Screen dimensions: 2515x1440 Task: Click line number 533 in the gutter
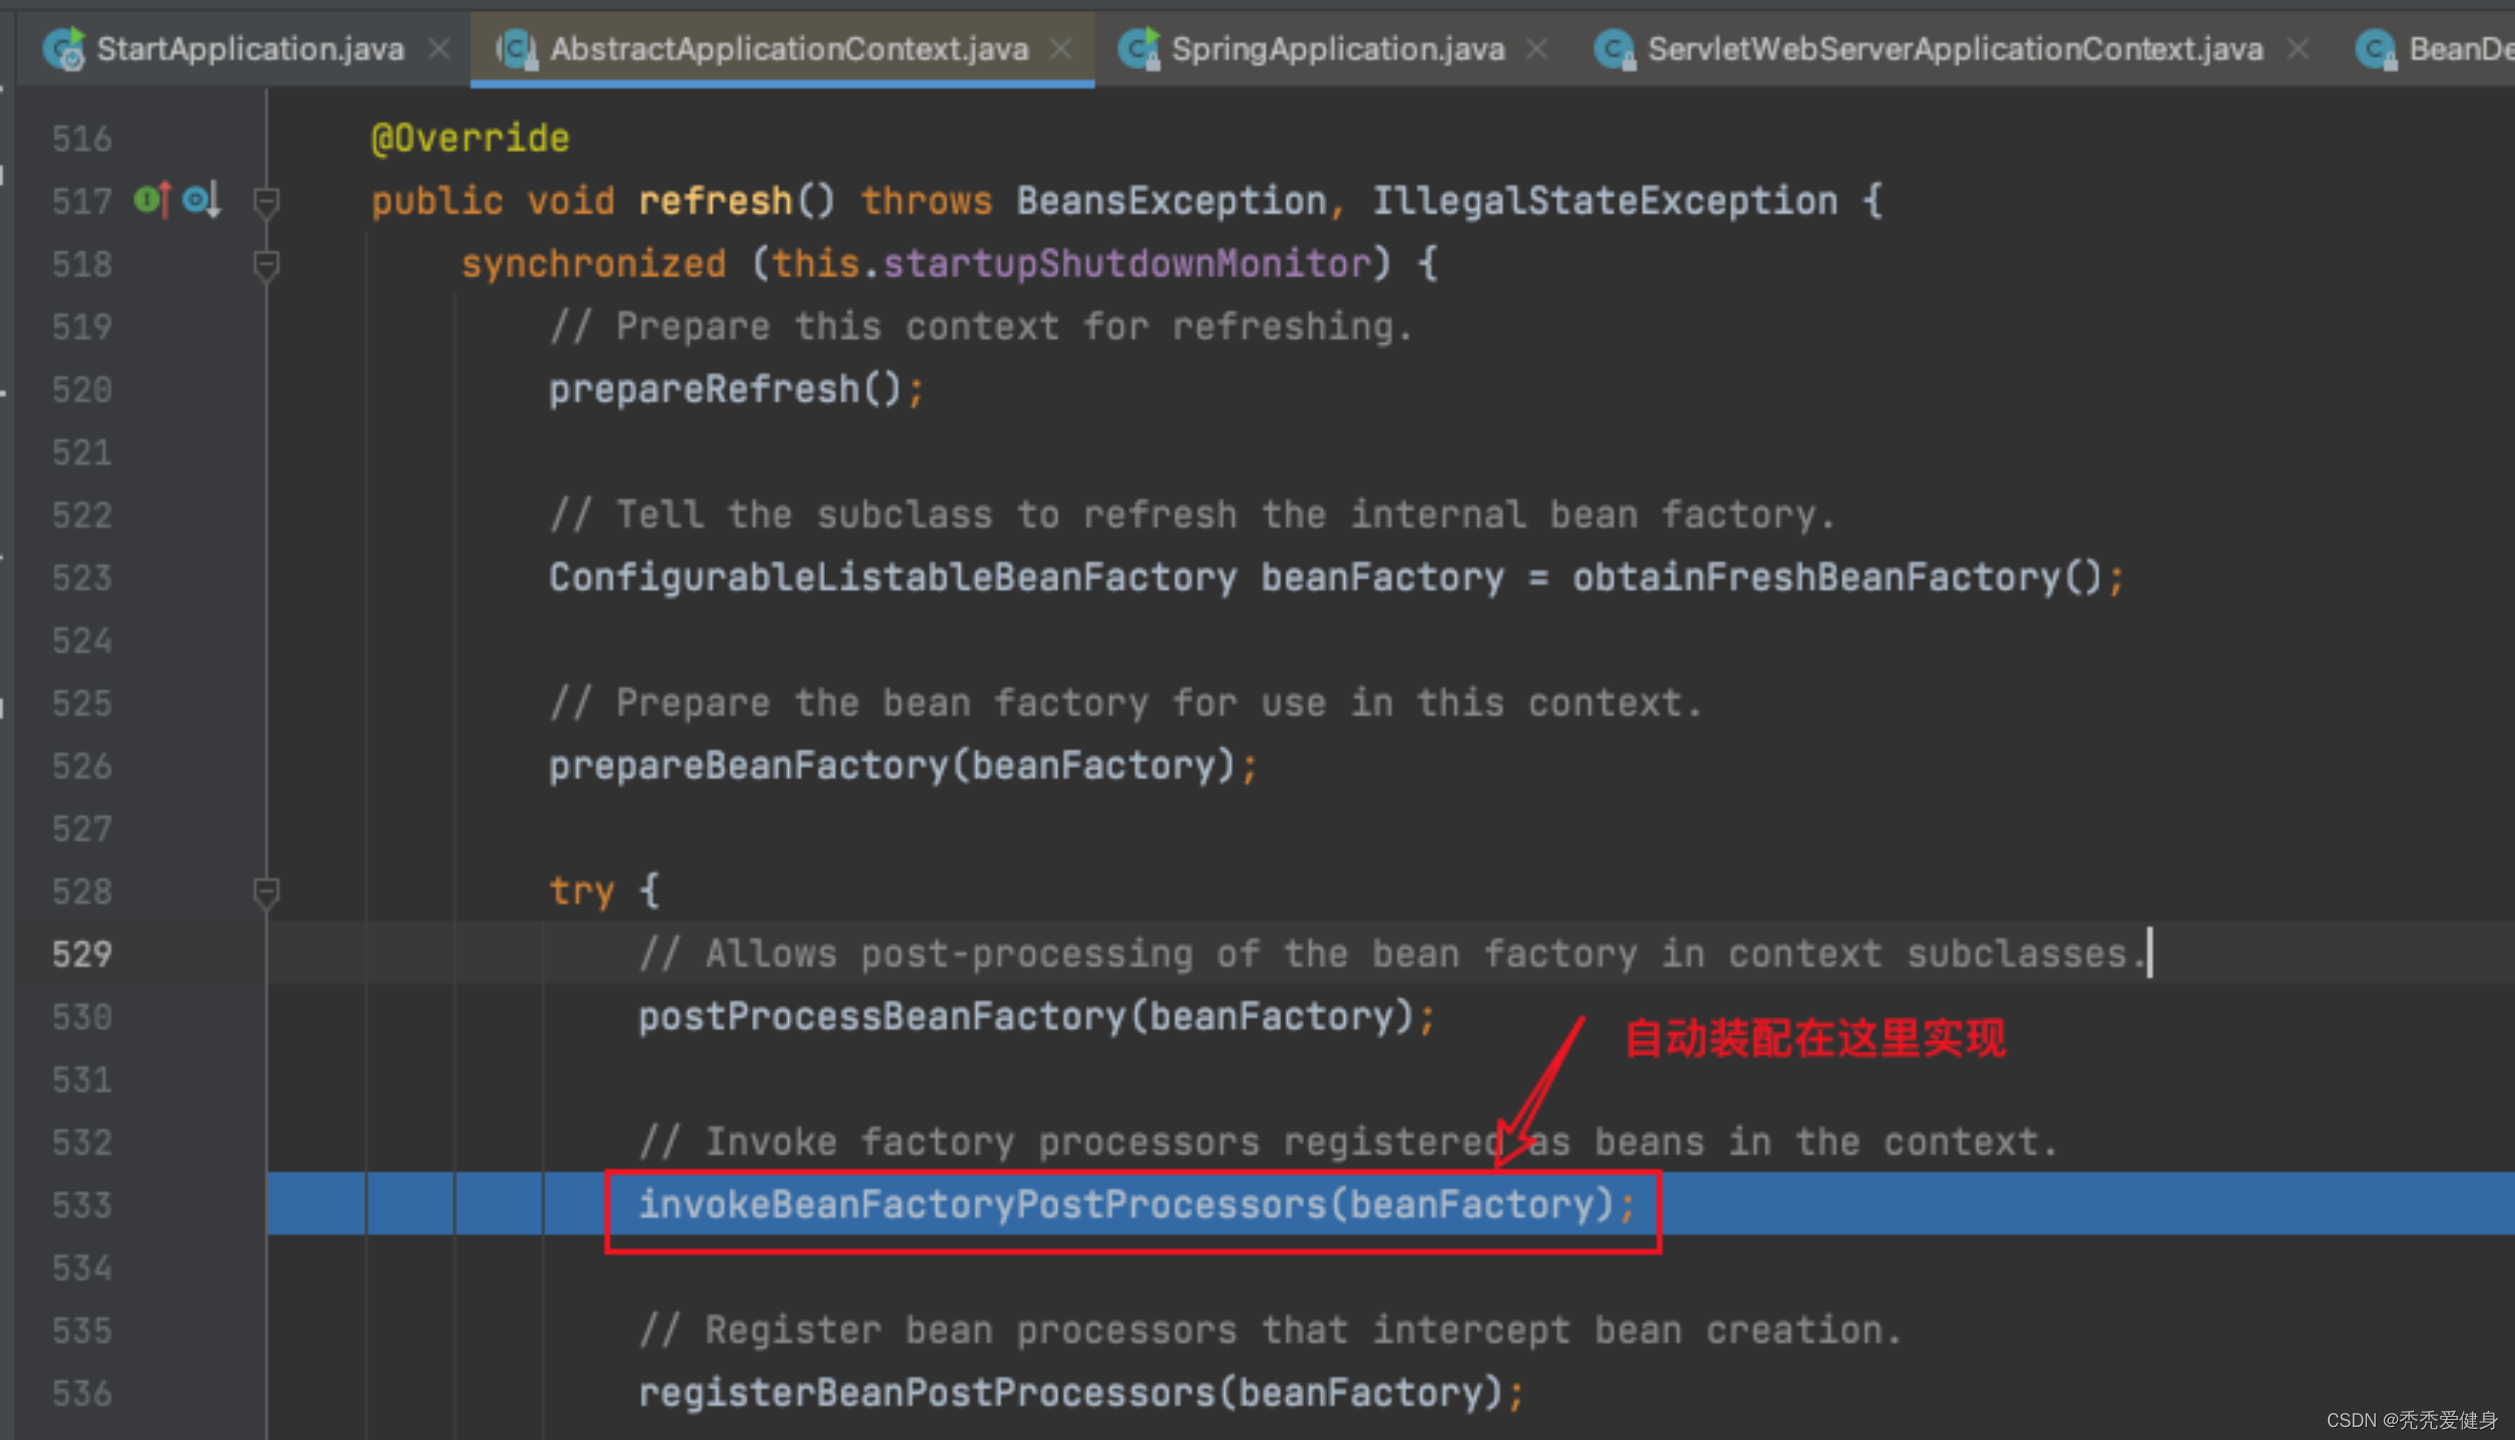coord(82,1205)
